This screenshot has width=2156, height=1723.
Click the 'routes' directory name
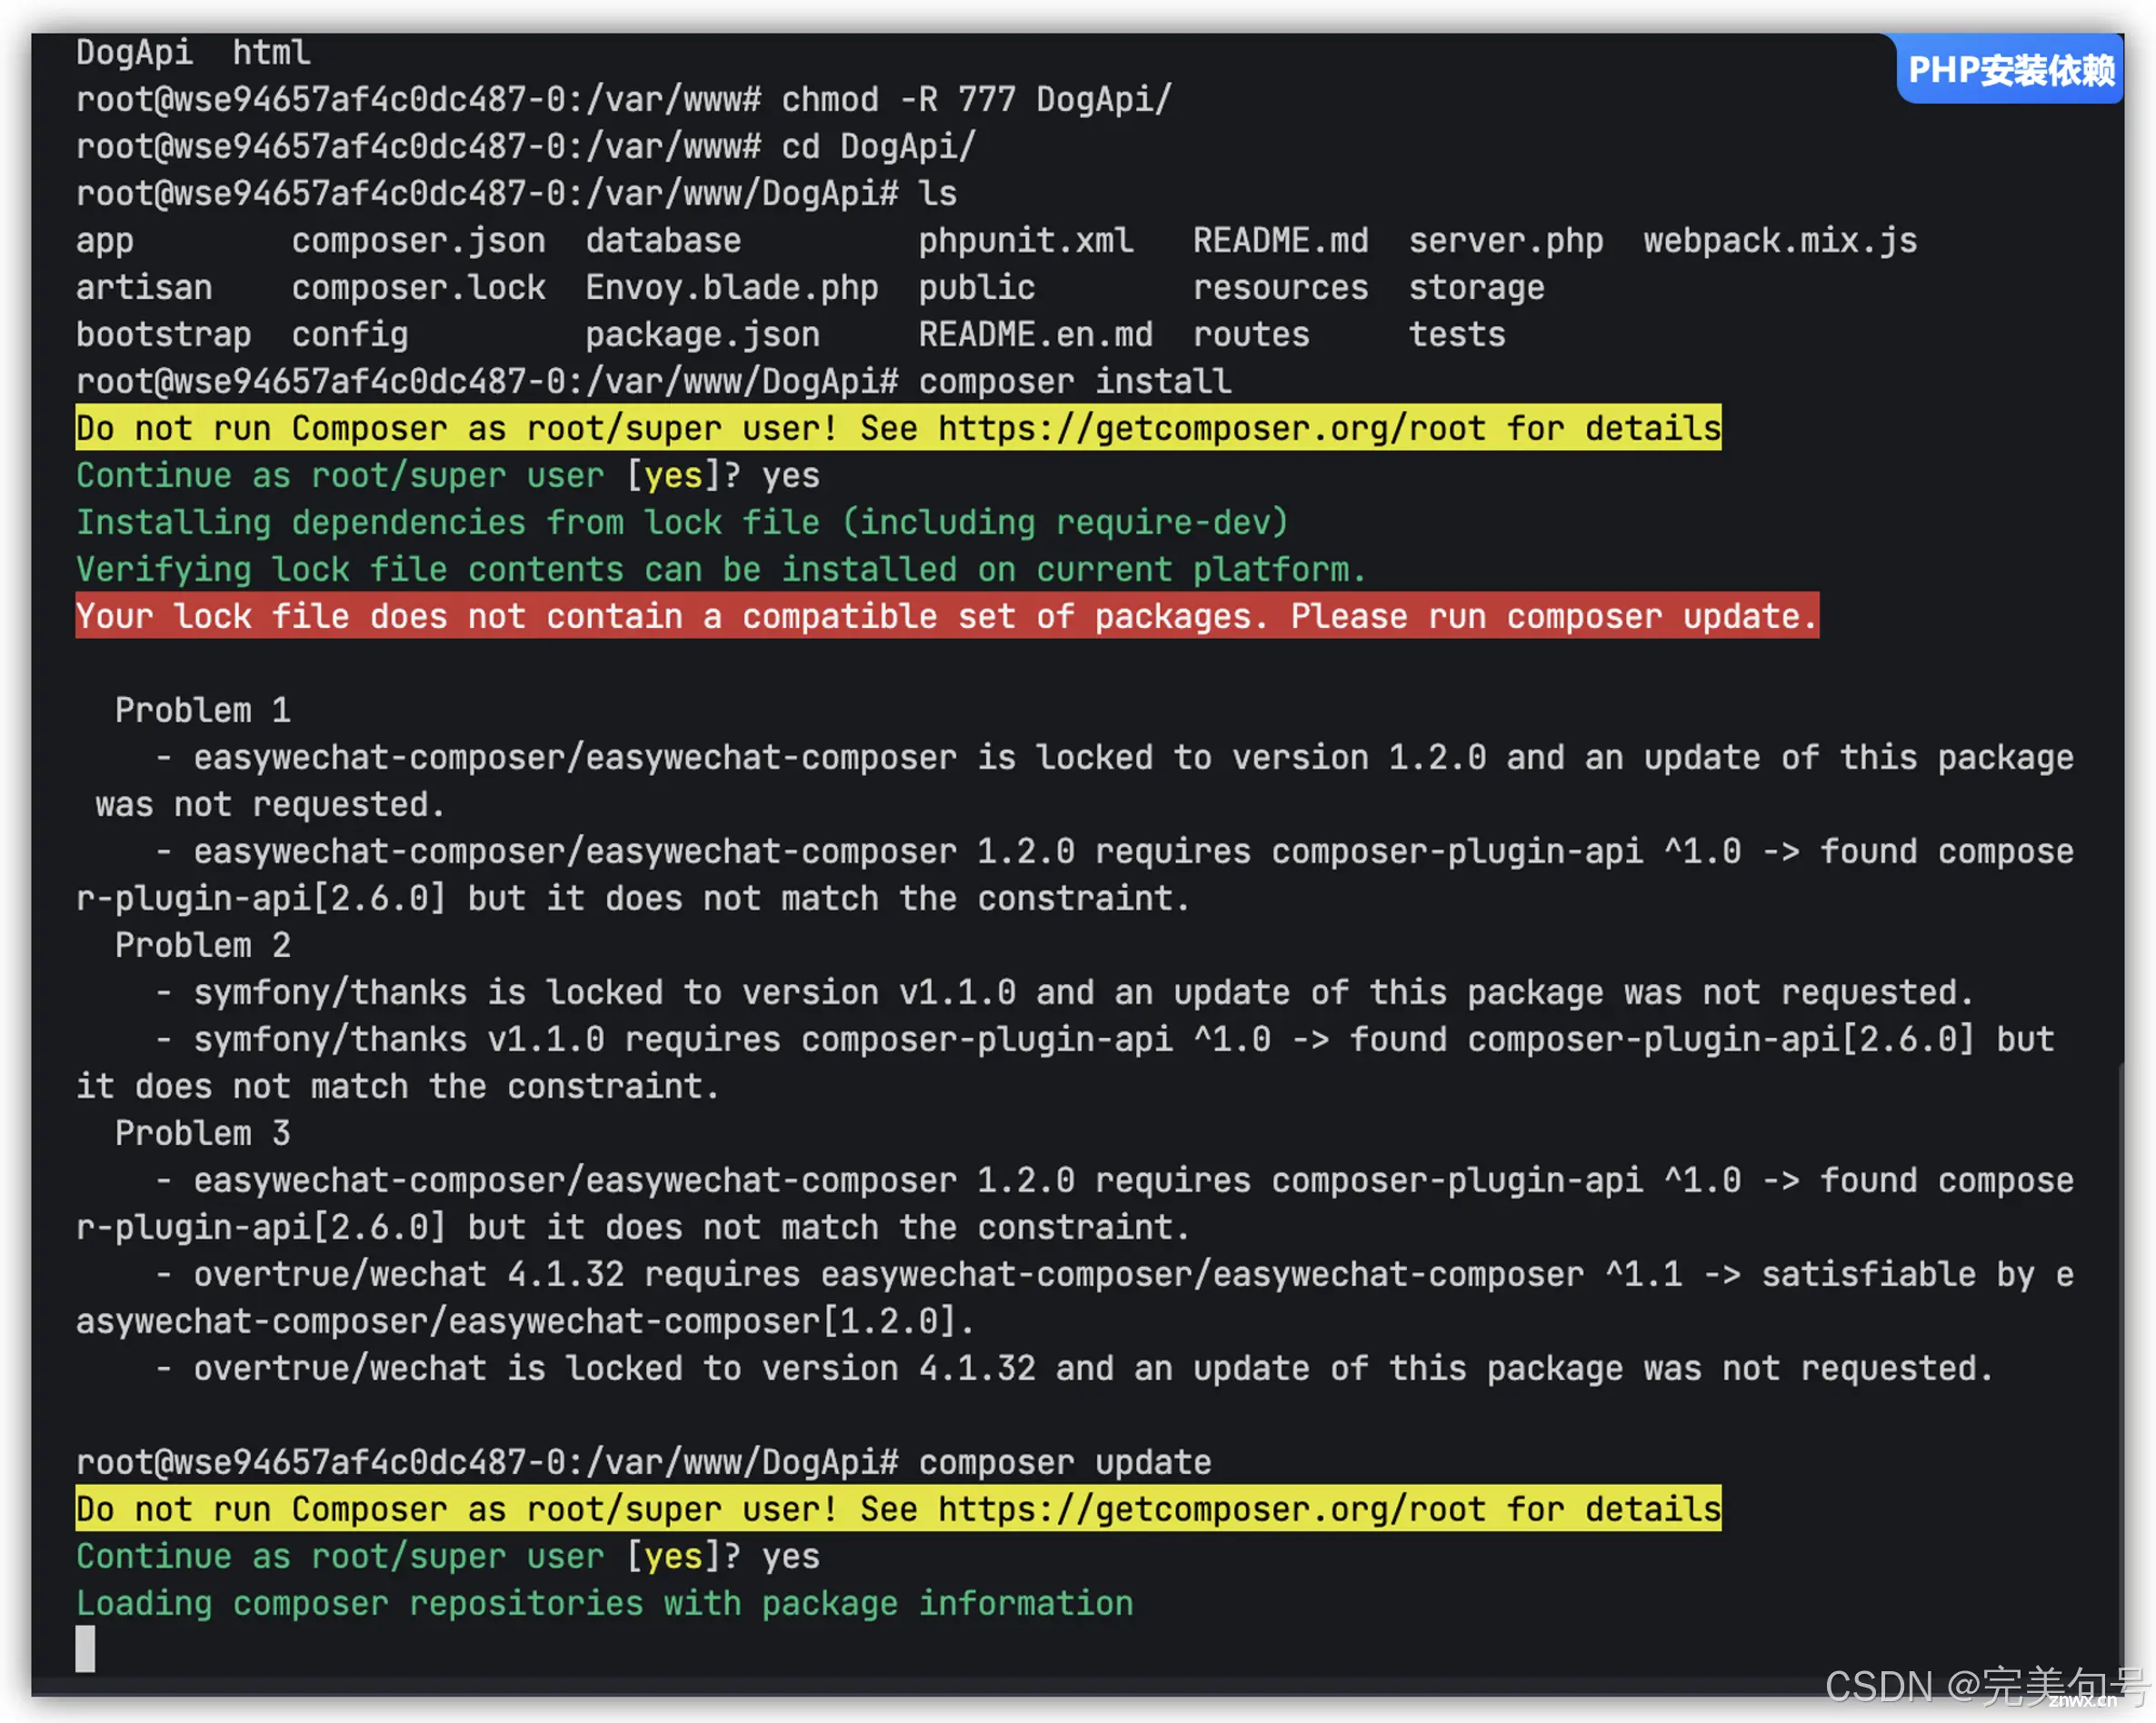point(1251,335)
